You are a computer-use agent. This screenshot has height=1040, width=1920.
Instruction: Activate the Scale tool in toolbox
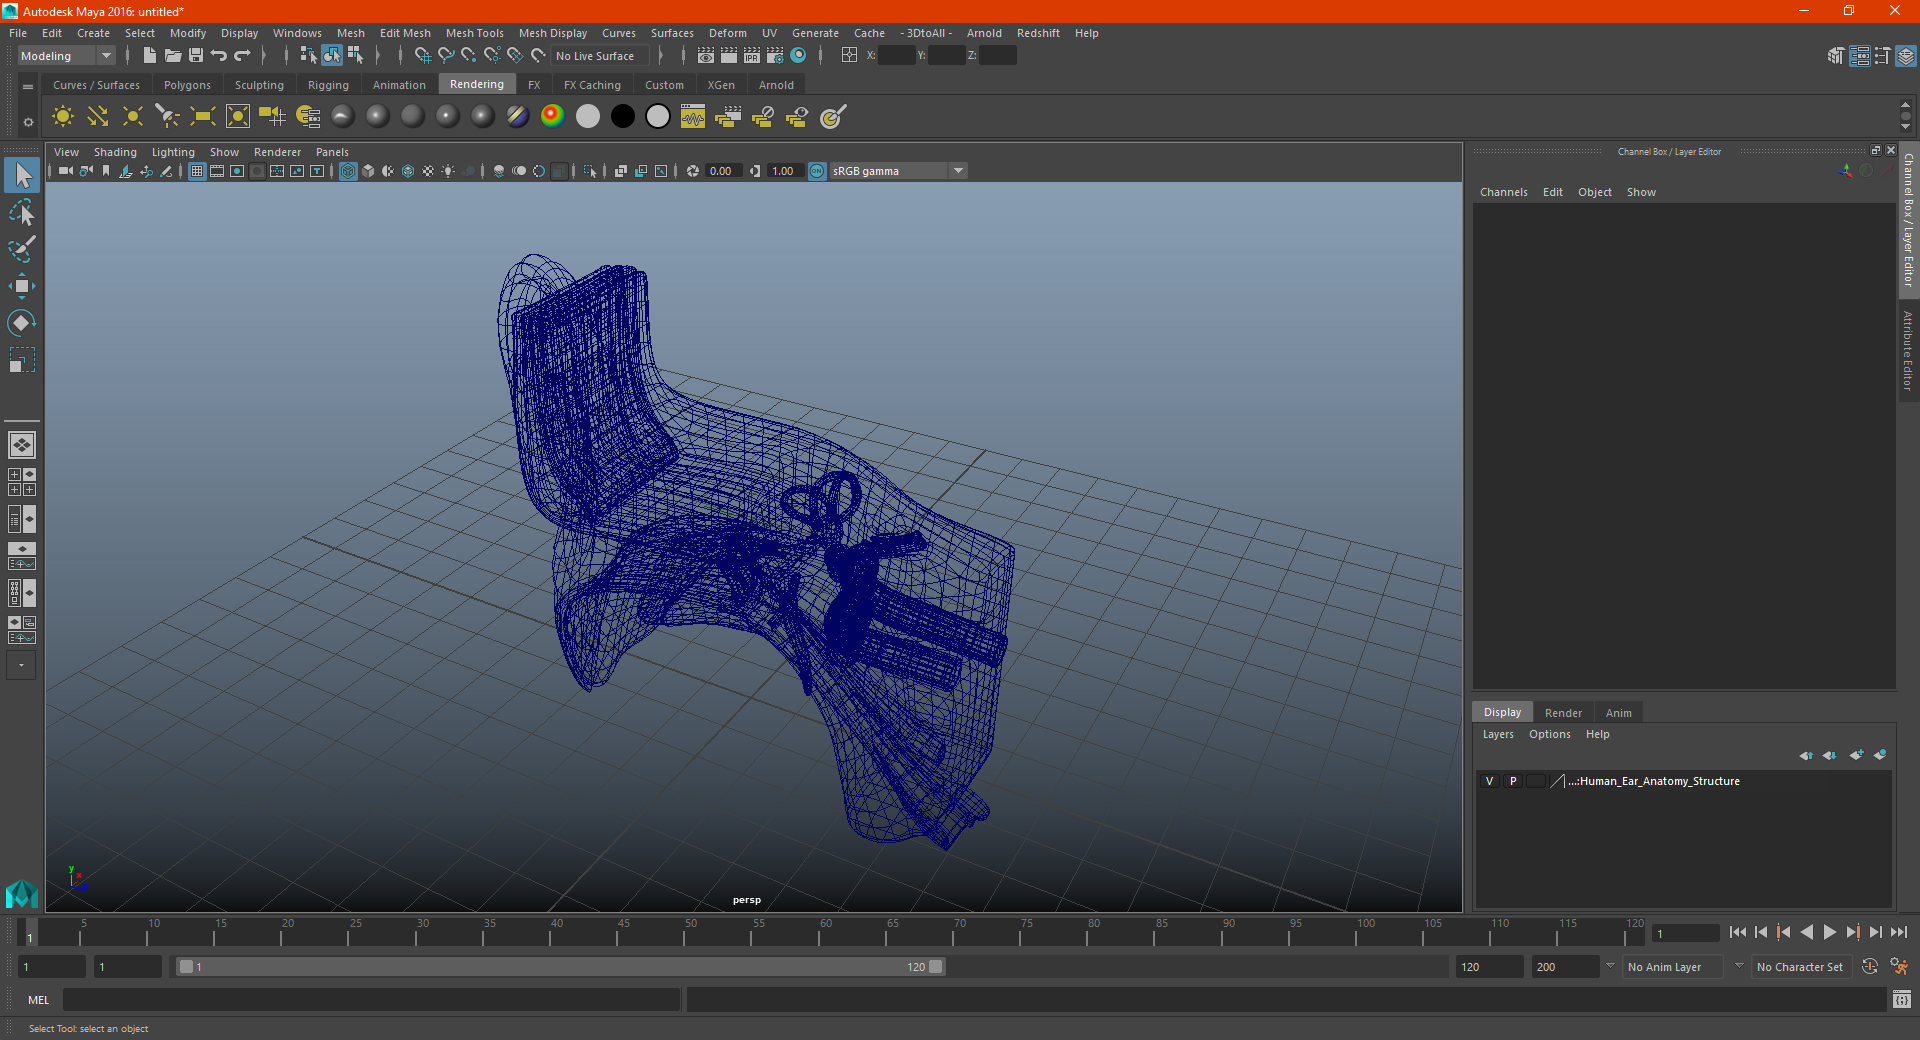[22, 360]
